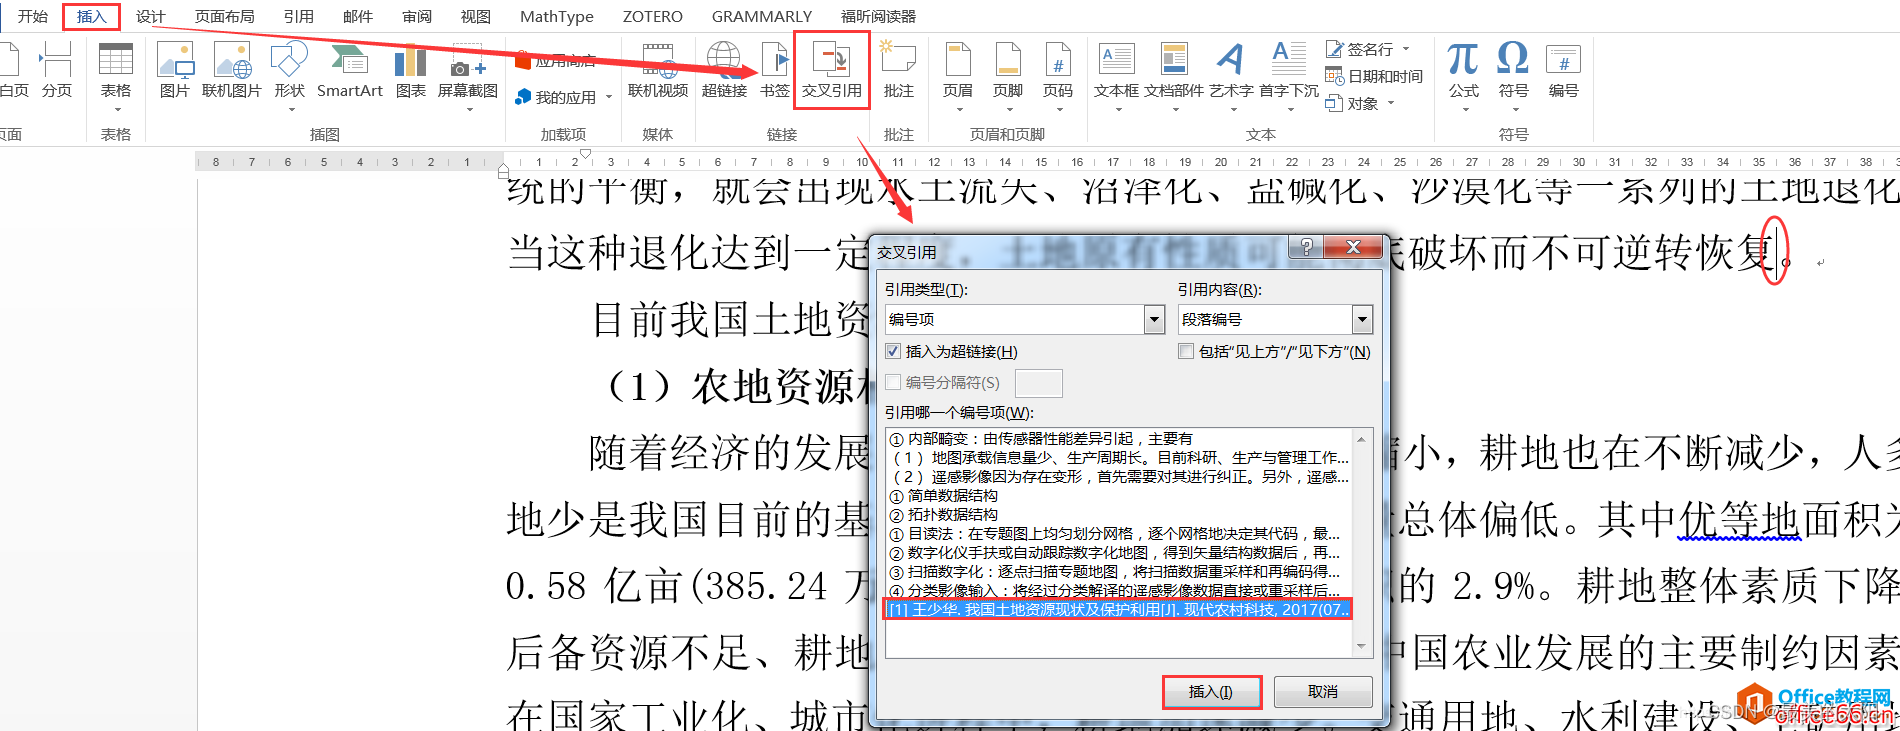The width and height of the screenshot is (1900, 731).
Task: Click the dialog Help question-mark button
Action: coord(1306,247)
